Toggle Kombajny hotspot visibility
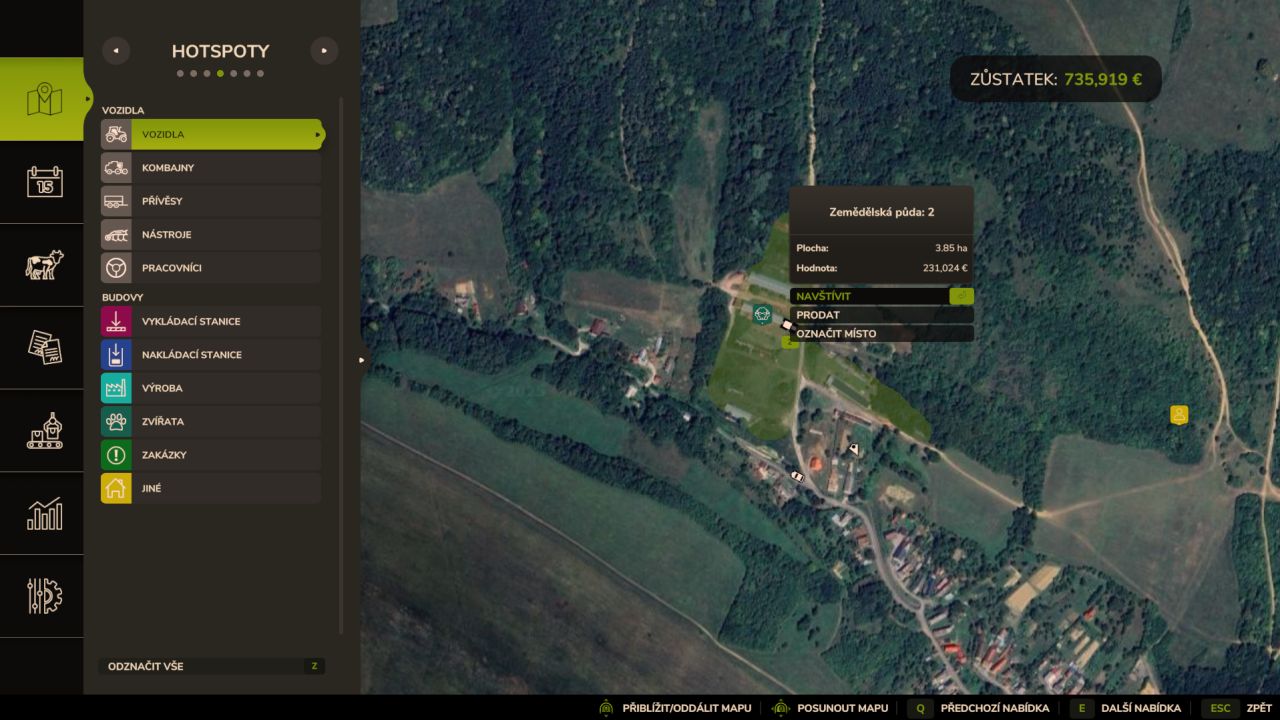 pos(211,167)
